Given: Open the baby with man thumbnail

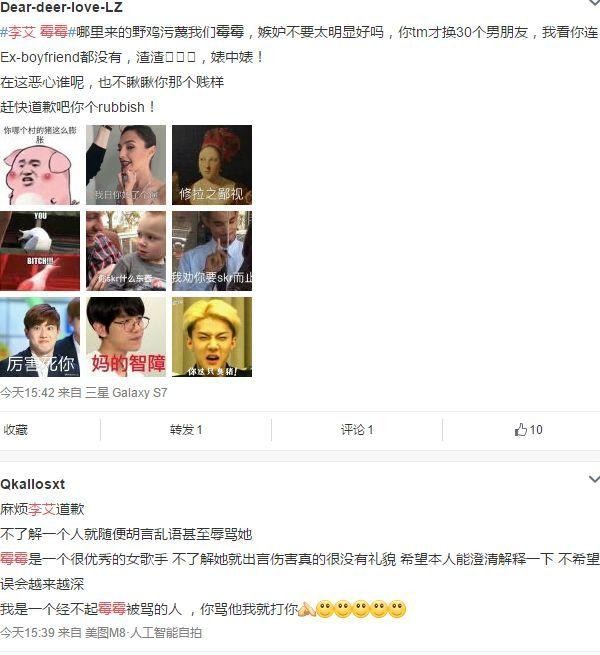Looking at the screenshot, I should pos(126,251).
